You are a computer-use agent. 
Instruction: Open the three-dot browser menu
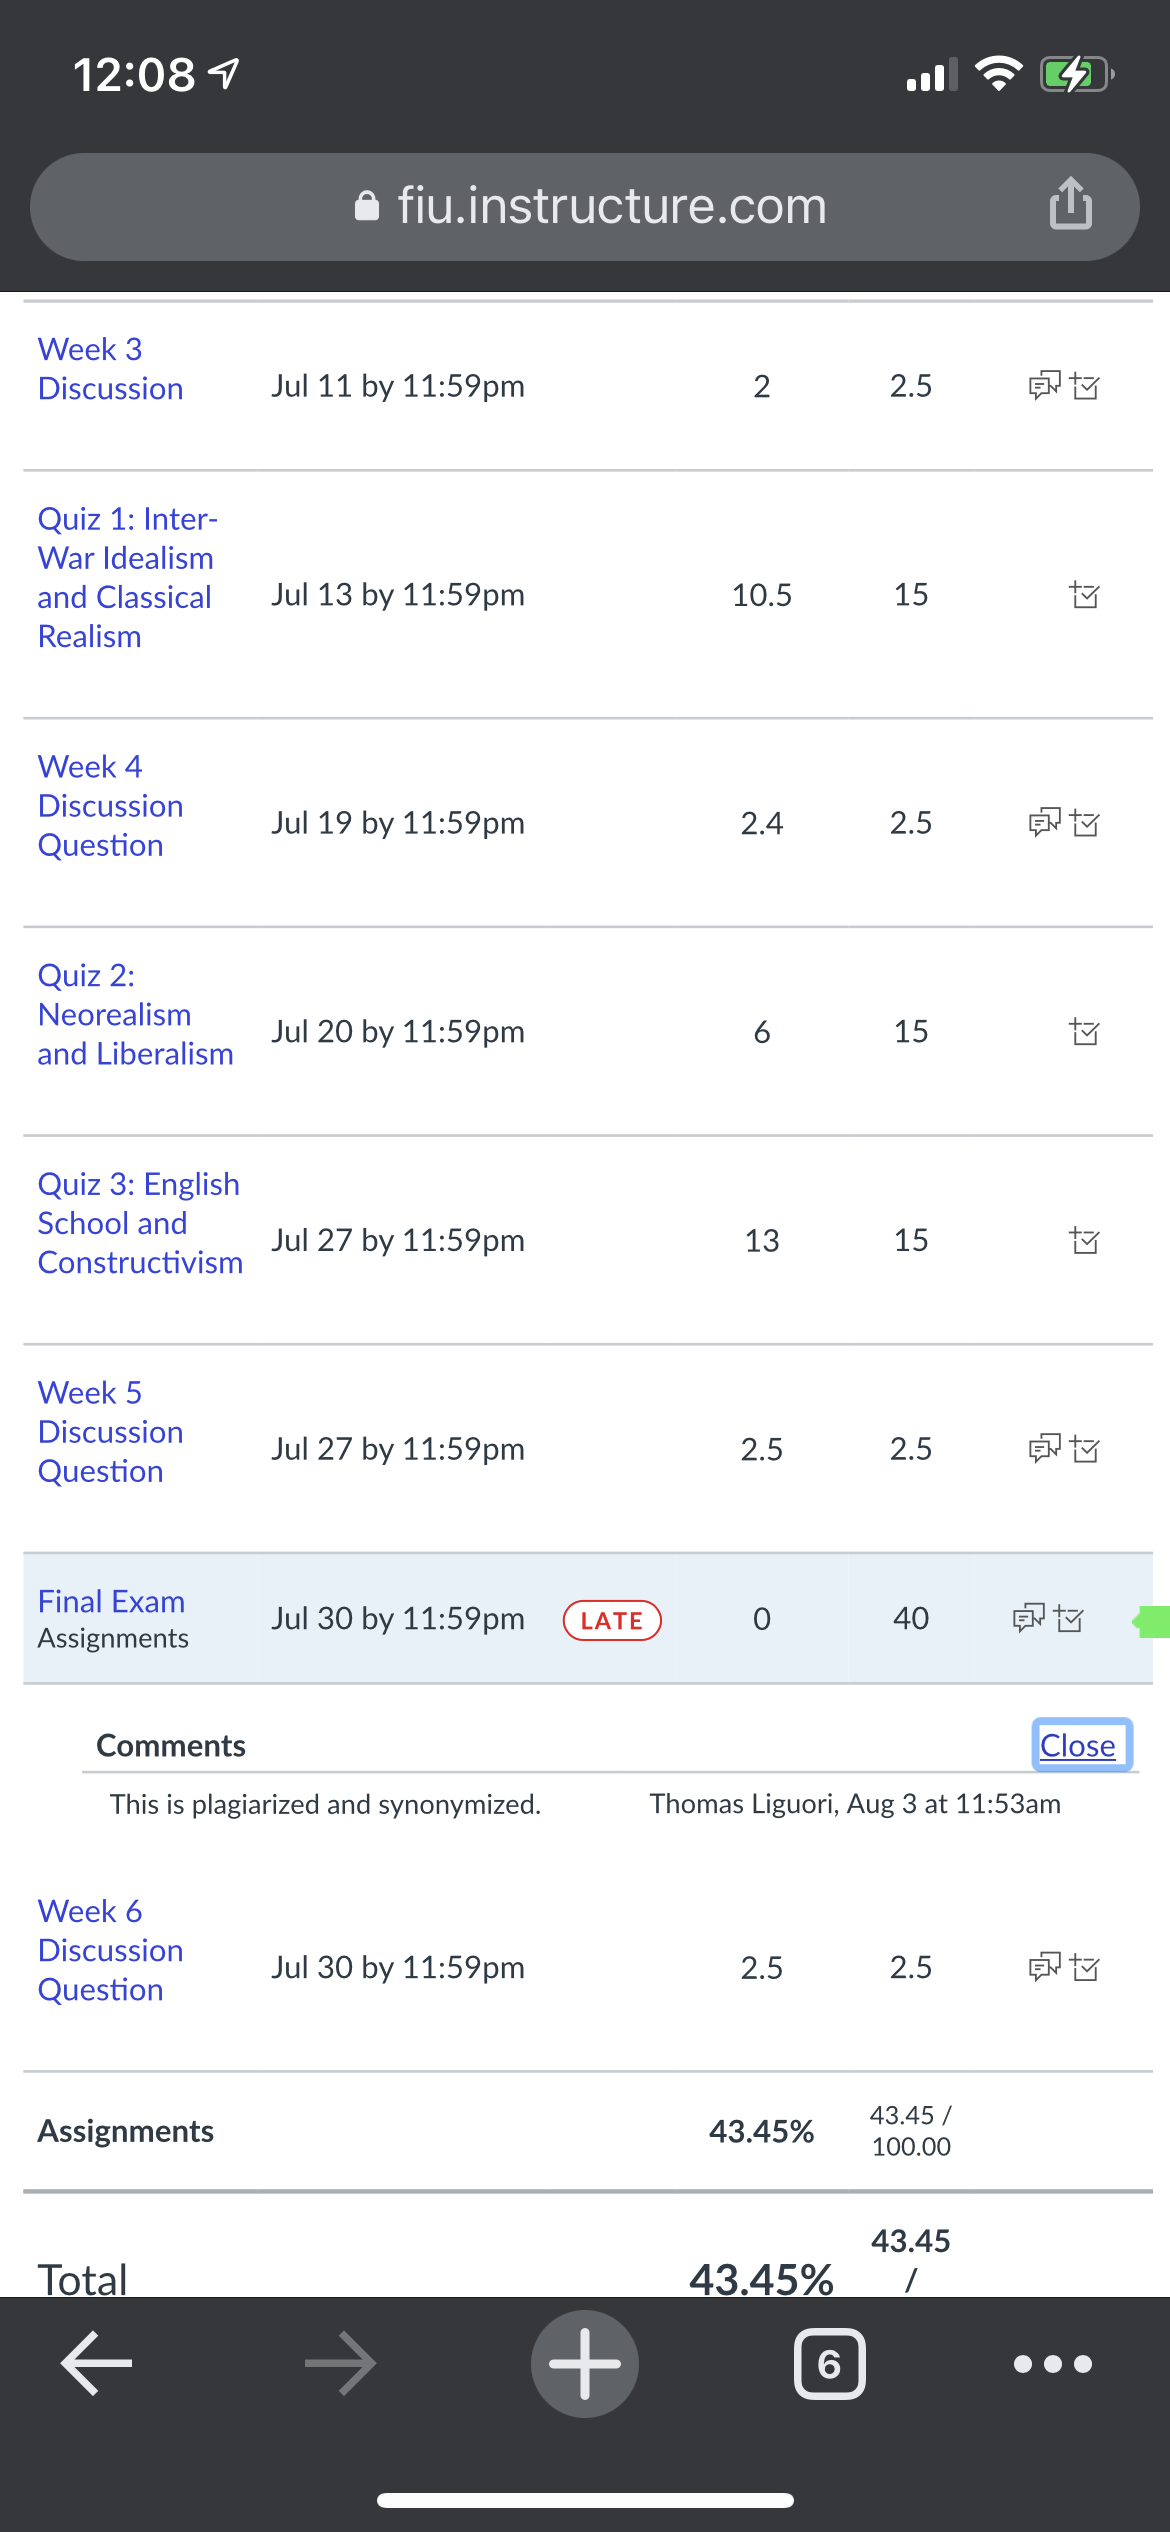point(1052,2364)
